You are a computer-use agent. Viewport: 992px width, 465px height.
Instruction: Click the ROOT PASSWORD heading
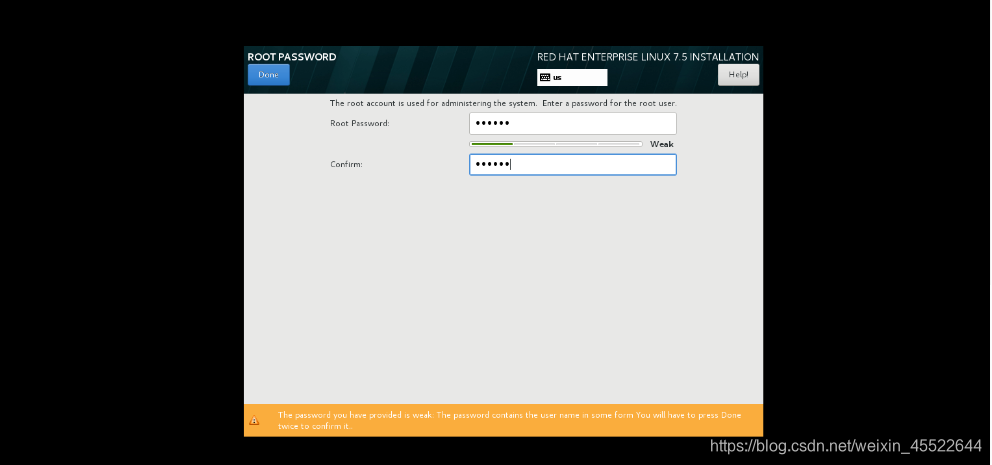tap(292, 57)
